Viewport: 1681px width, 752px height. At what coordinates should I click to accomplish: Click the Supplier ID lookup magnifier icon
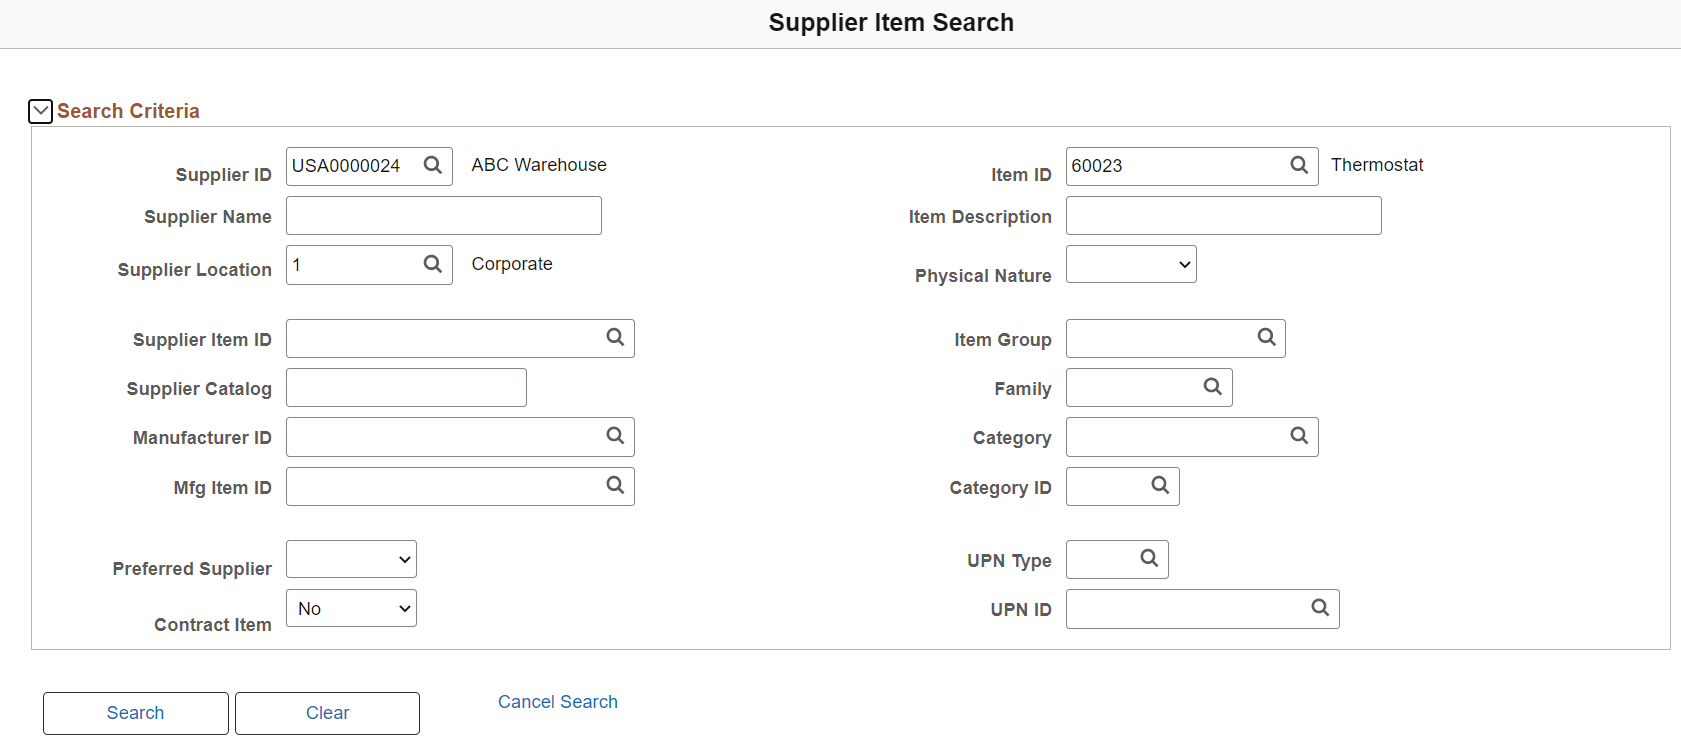coord(432,165)
